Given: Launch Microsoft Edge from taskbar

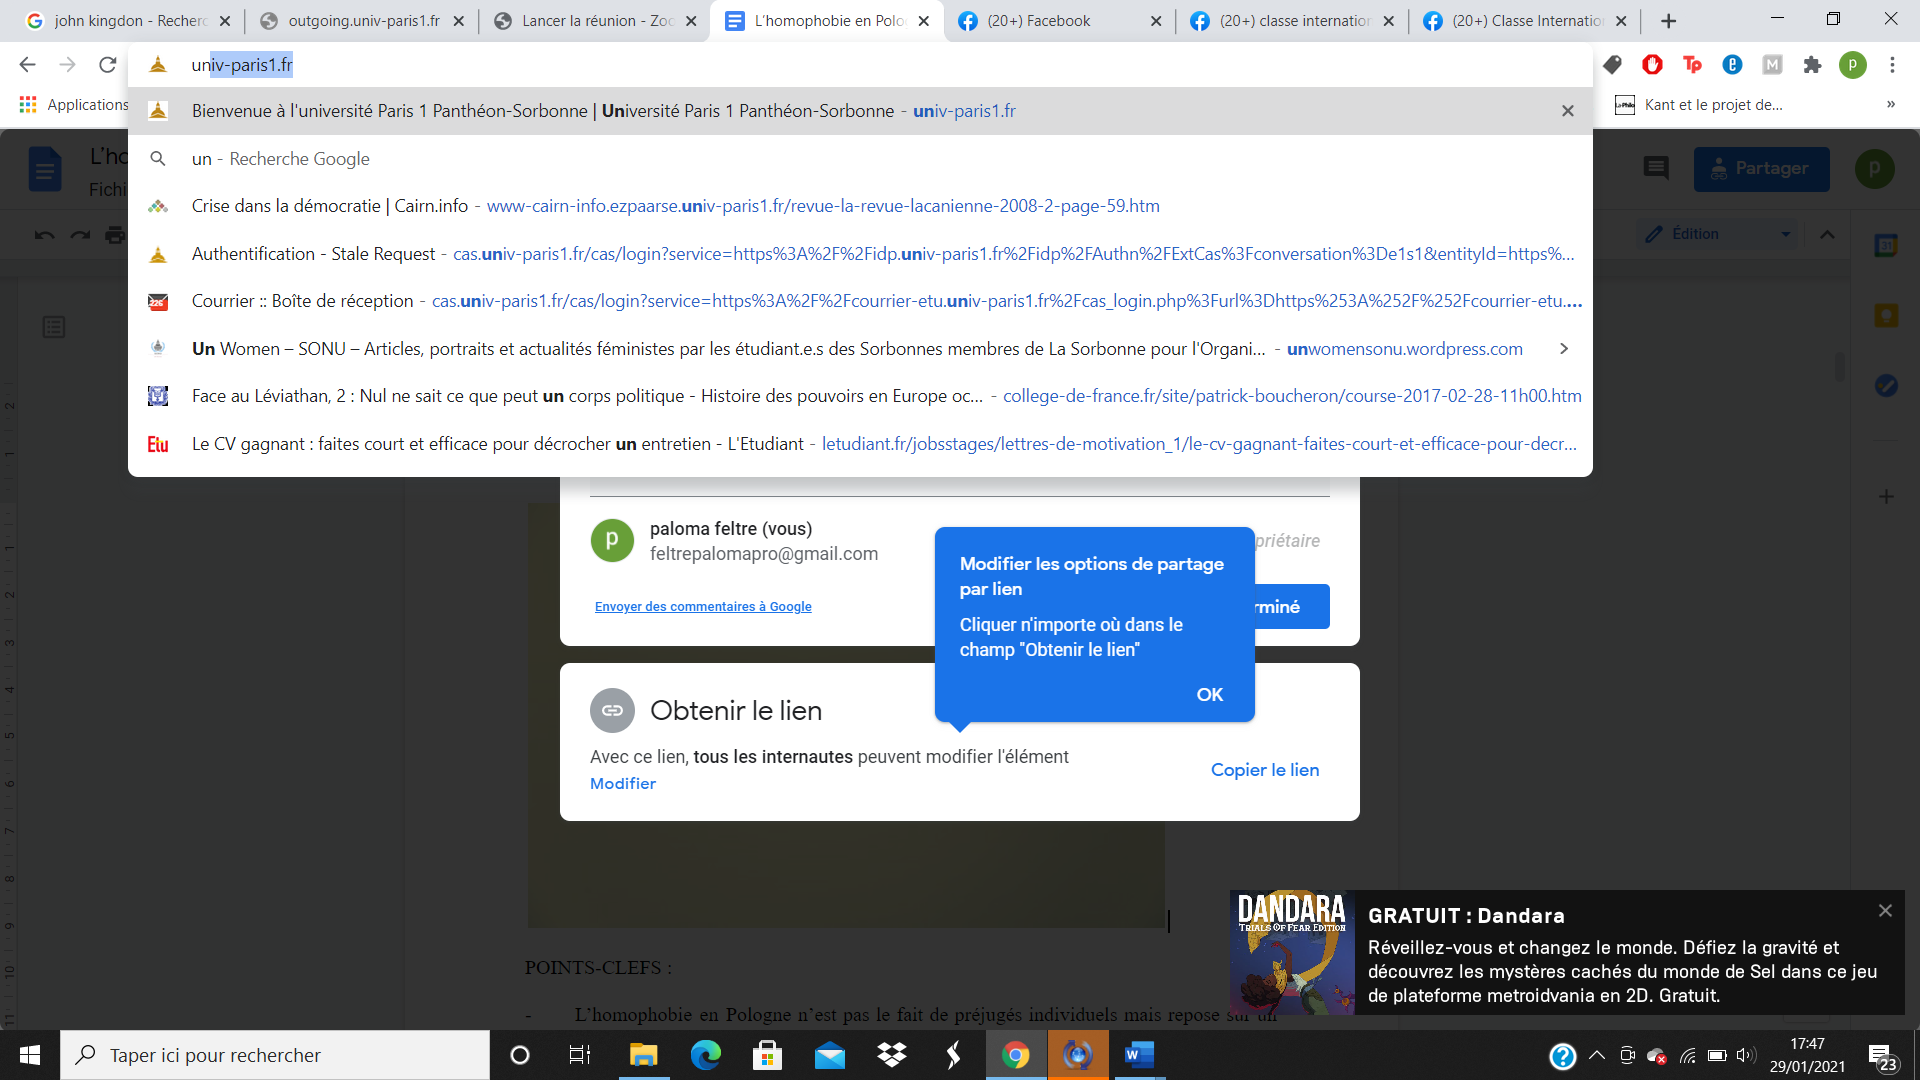Looking at the screenshot, I should coord(705,1055).
